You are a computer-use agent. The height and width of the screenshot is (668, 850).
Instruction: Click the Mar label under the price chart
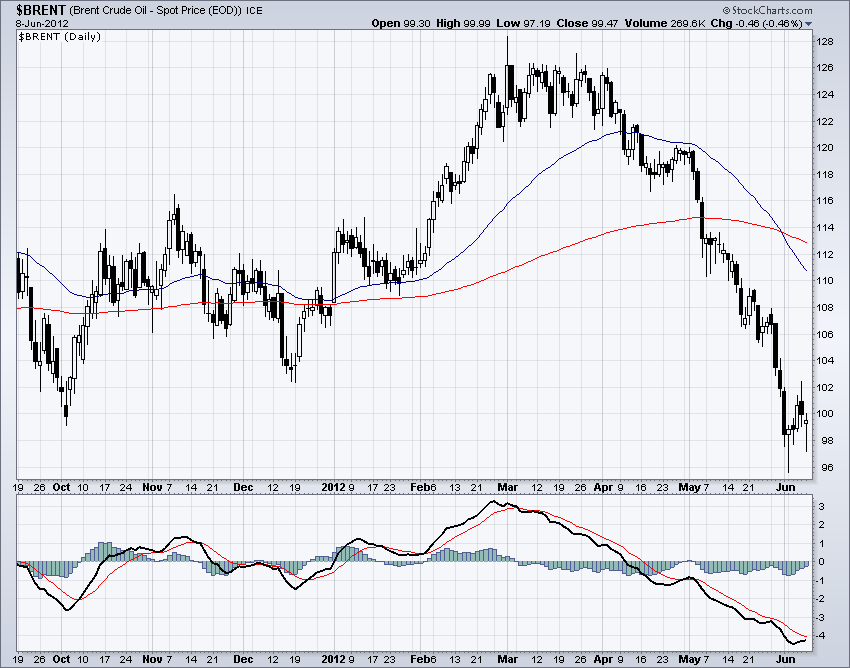tap(507, 487)
